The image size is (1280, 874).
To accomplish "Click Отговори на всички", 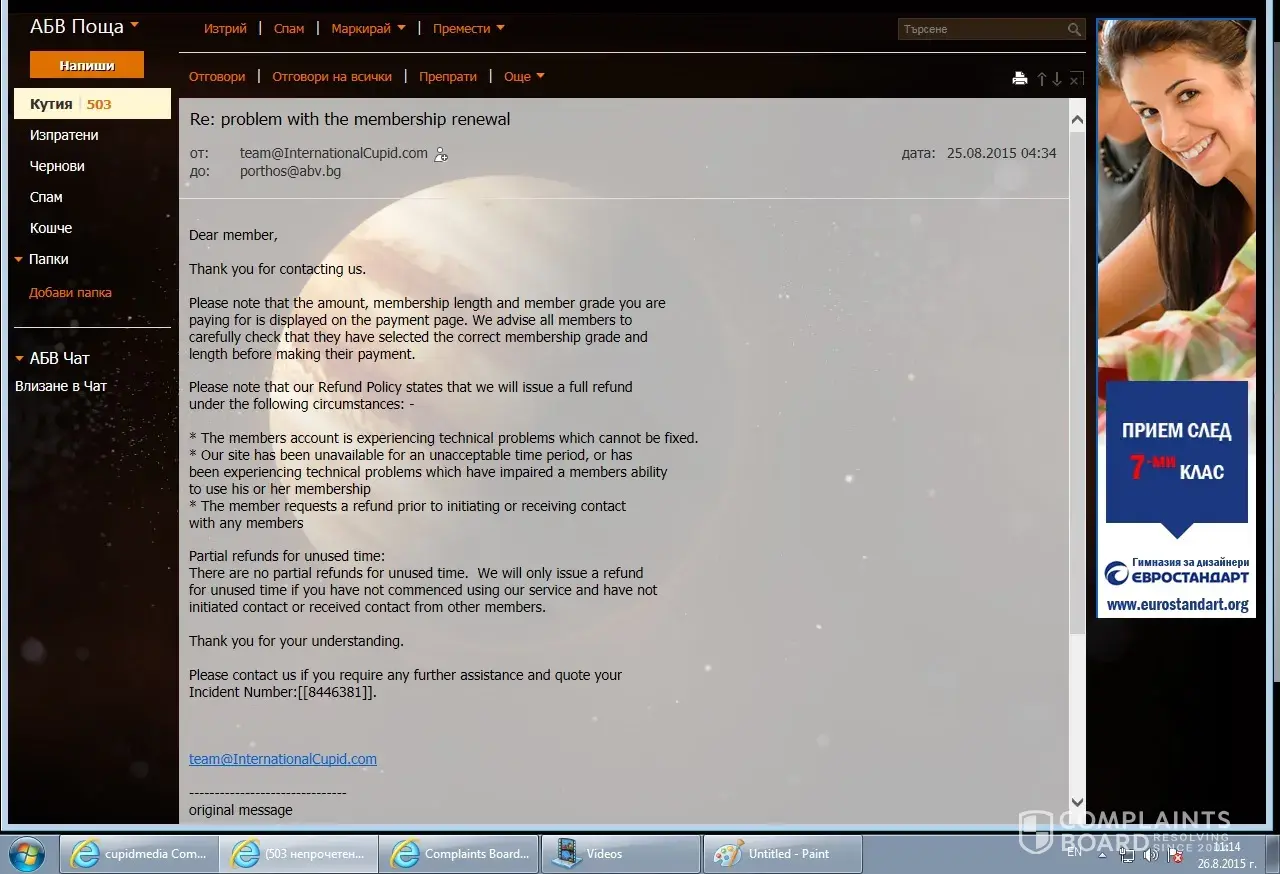I will click(332, 76).
